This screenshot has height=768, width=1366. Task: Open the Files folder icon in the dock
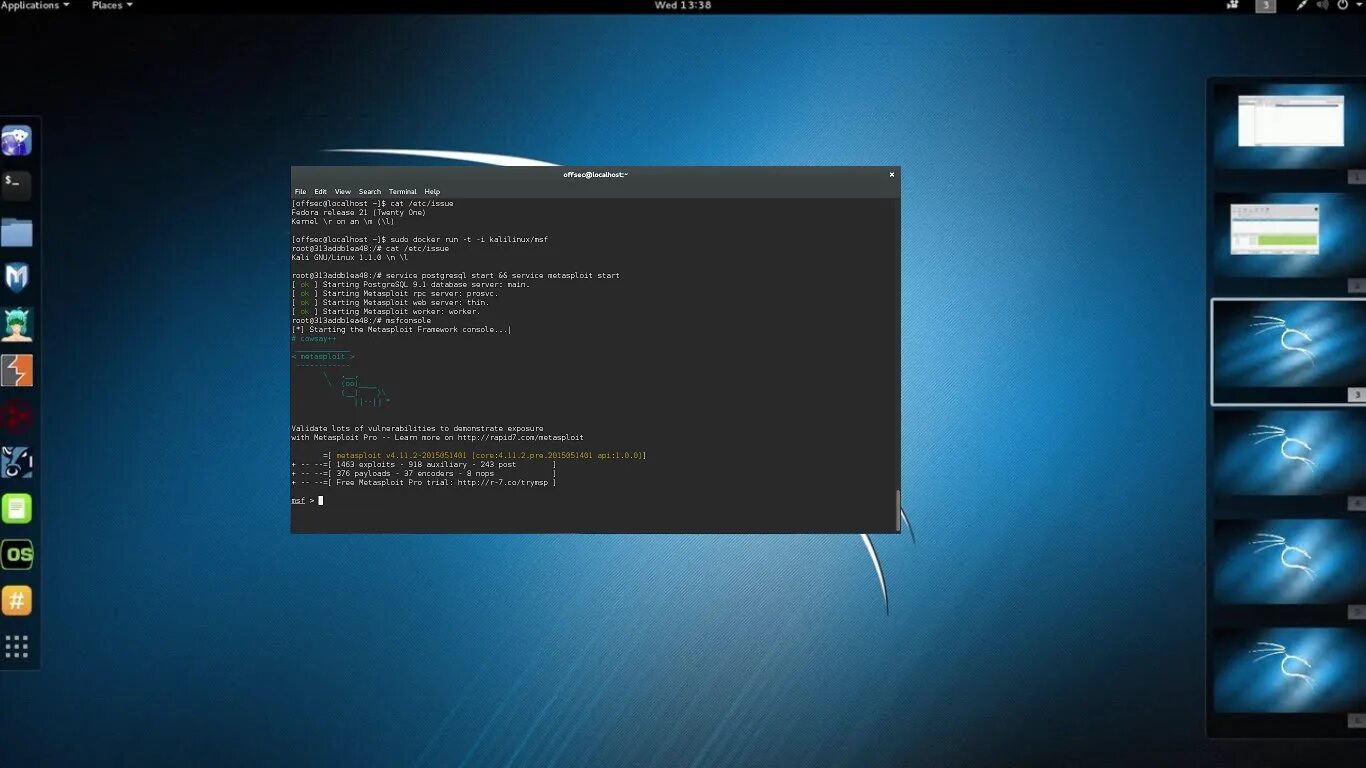17,232
